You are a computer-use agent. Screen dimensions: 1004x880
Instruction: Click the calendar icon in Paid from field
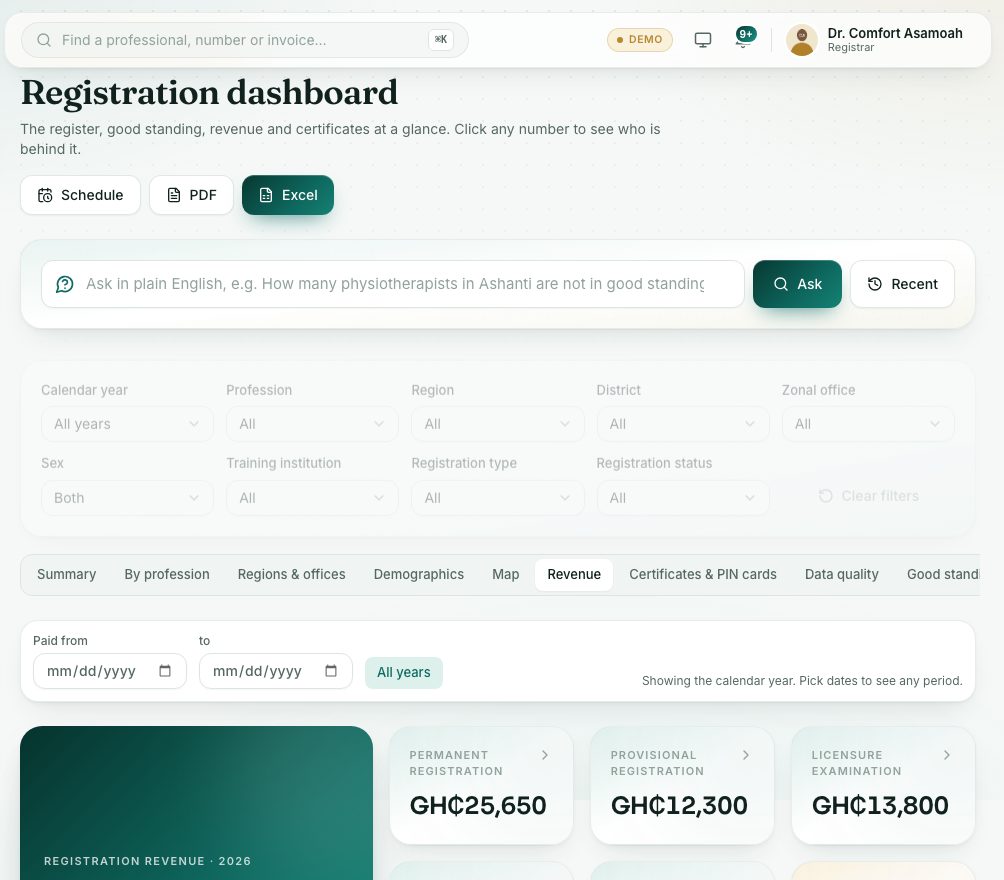[165, 671]
